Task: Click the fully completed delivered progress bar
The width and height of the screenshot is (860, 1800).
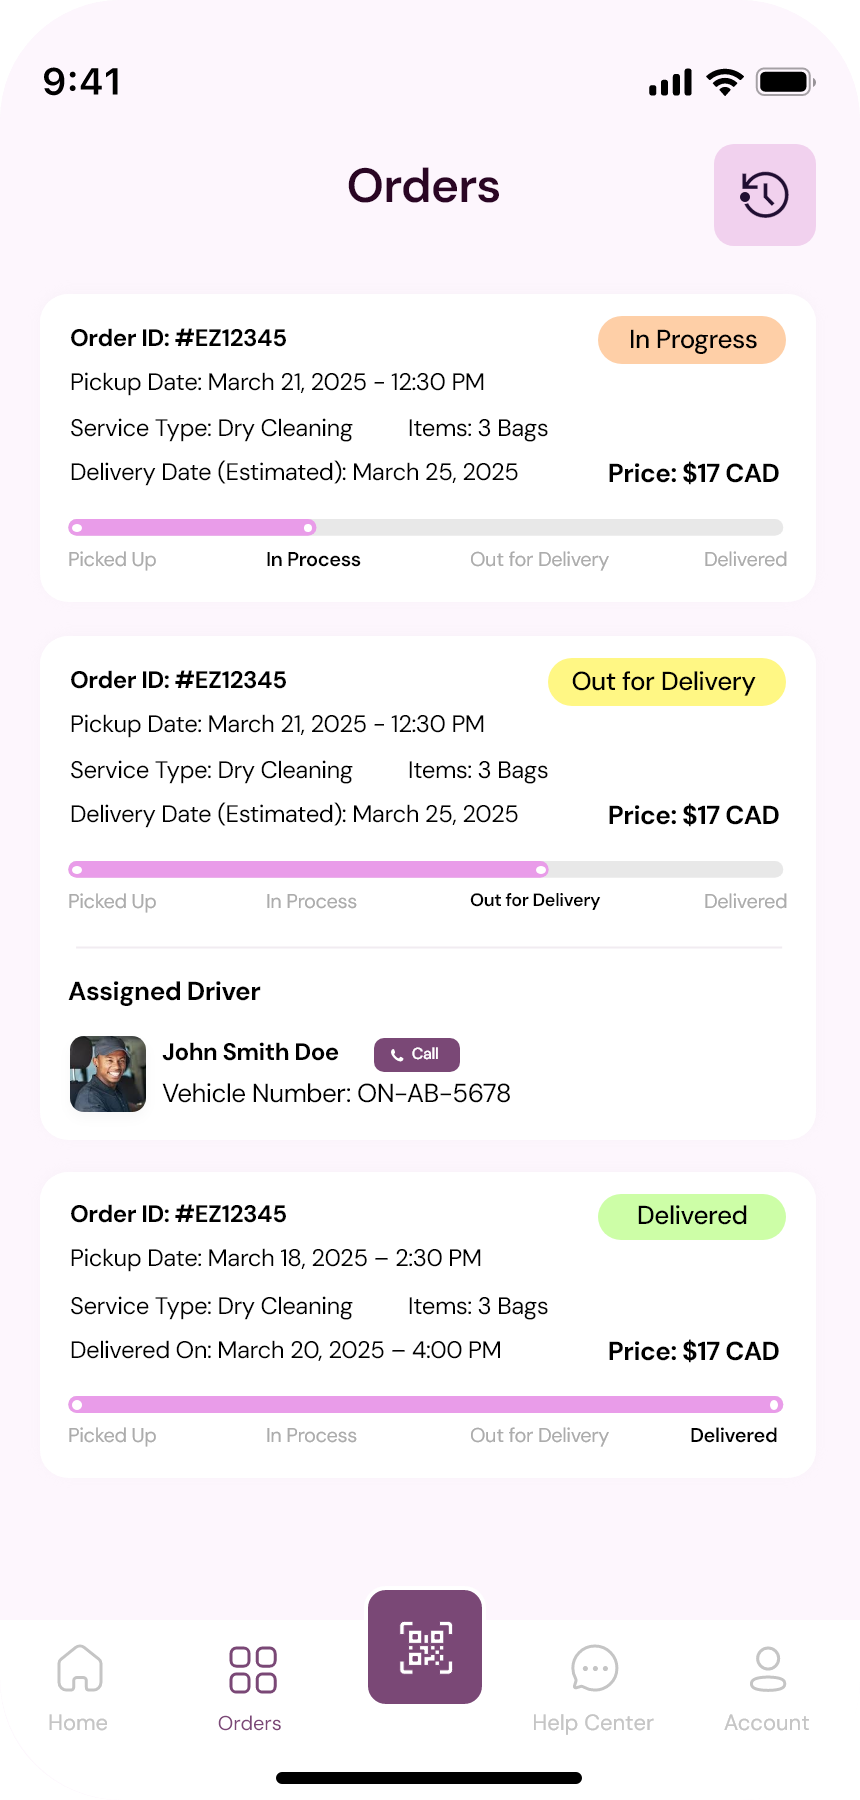Action: coord(425,1405)
